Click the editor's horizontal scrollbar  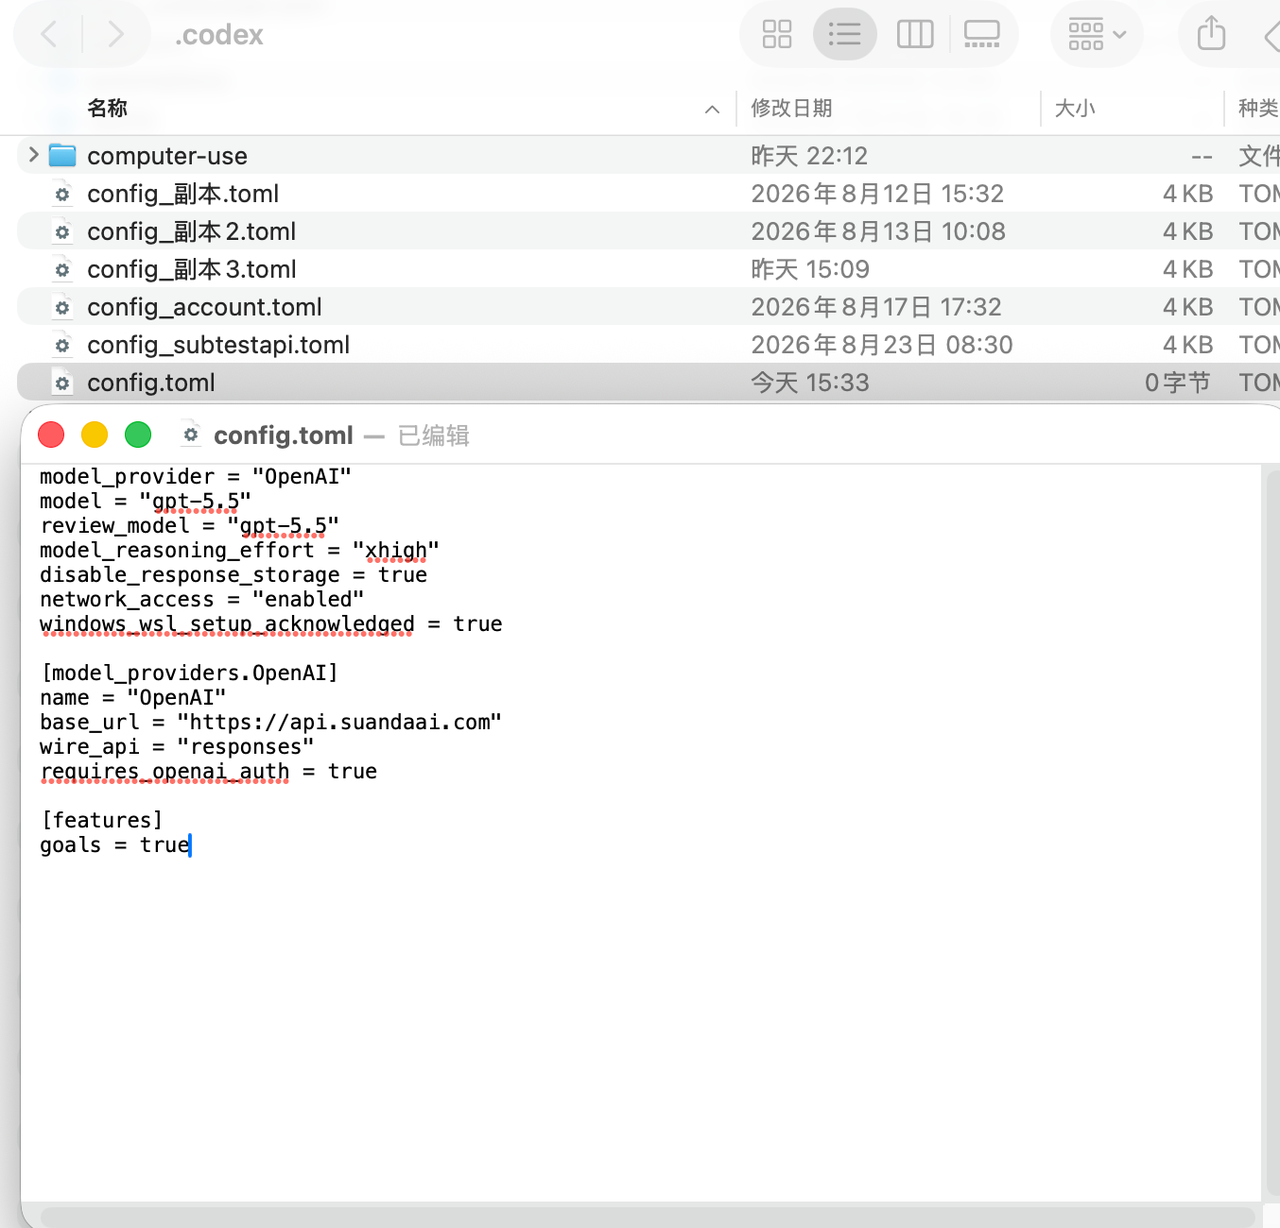pos(646,1216)
